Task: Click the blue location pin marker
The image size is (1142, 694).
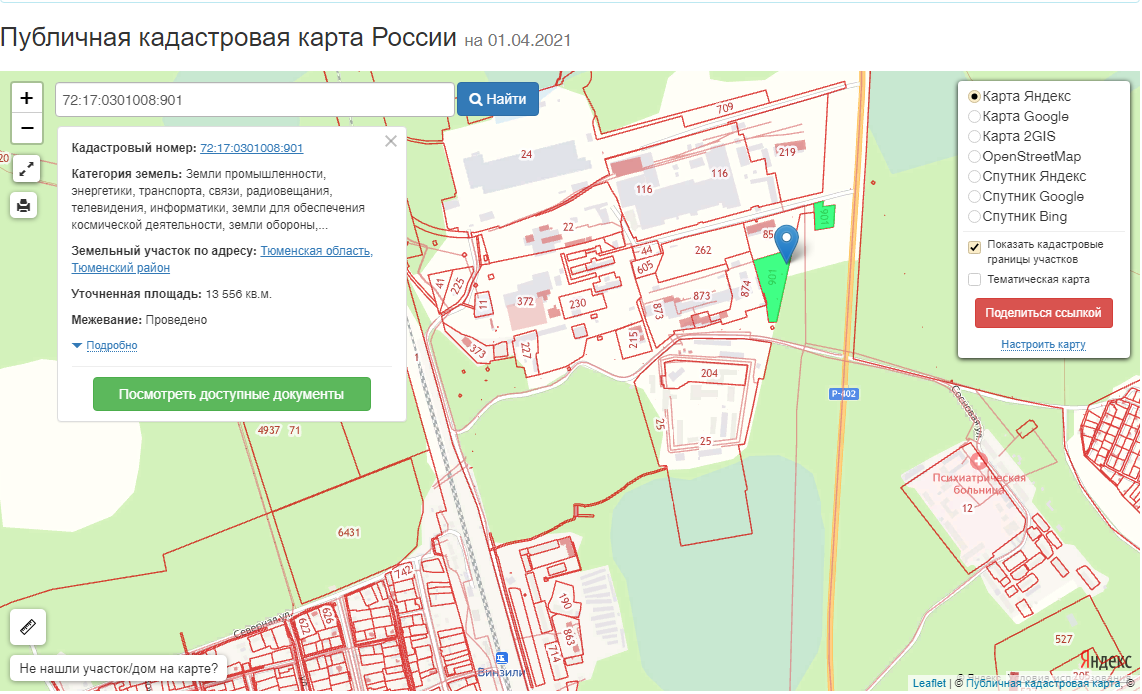Action: (x=787, y=243)
